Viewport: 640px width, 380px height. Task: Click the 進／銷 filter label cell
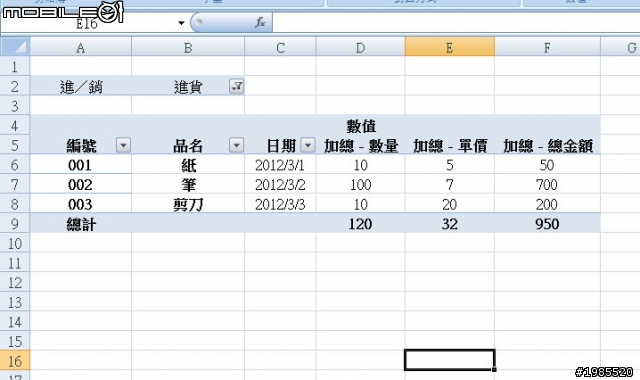point(80,86)
